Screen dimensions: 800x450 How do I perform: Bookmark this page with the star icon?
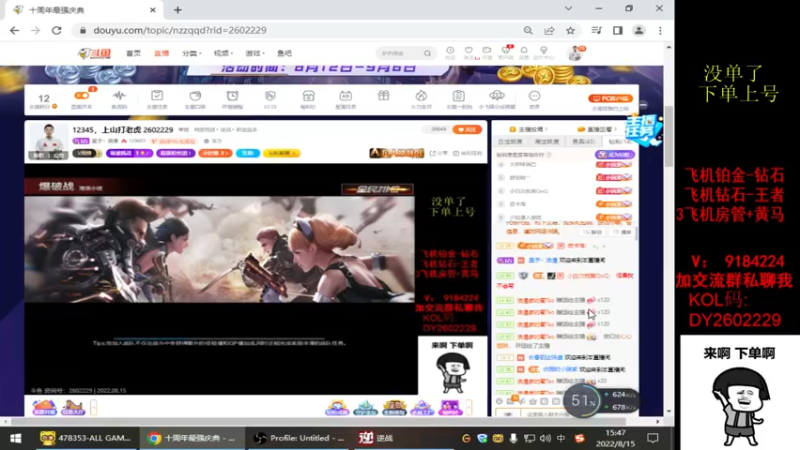[x=570, y=30]
